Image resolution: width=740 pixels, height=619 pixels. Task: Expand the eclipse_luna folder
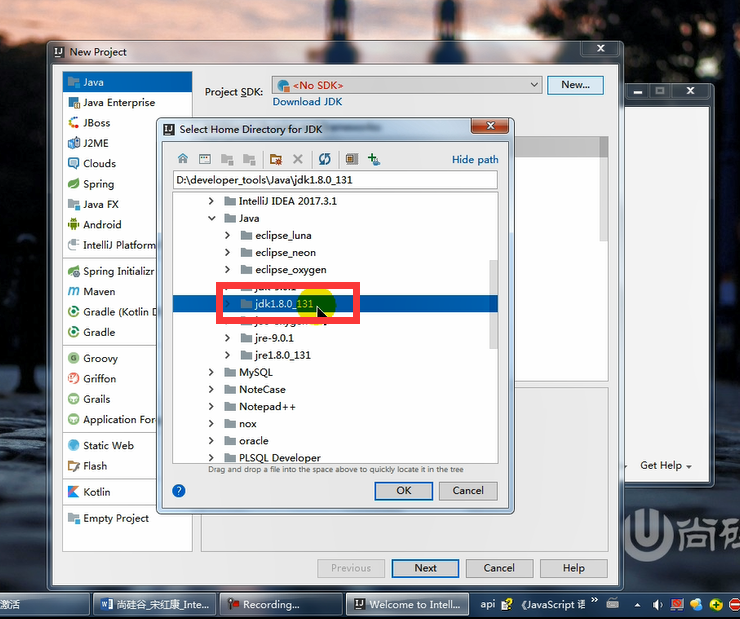pyautogui.click(x=227, y=235)
